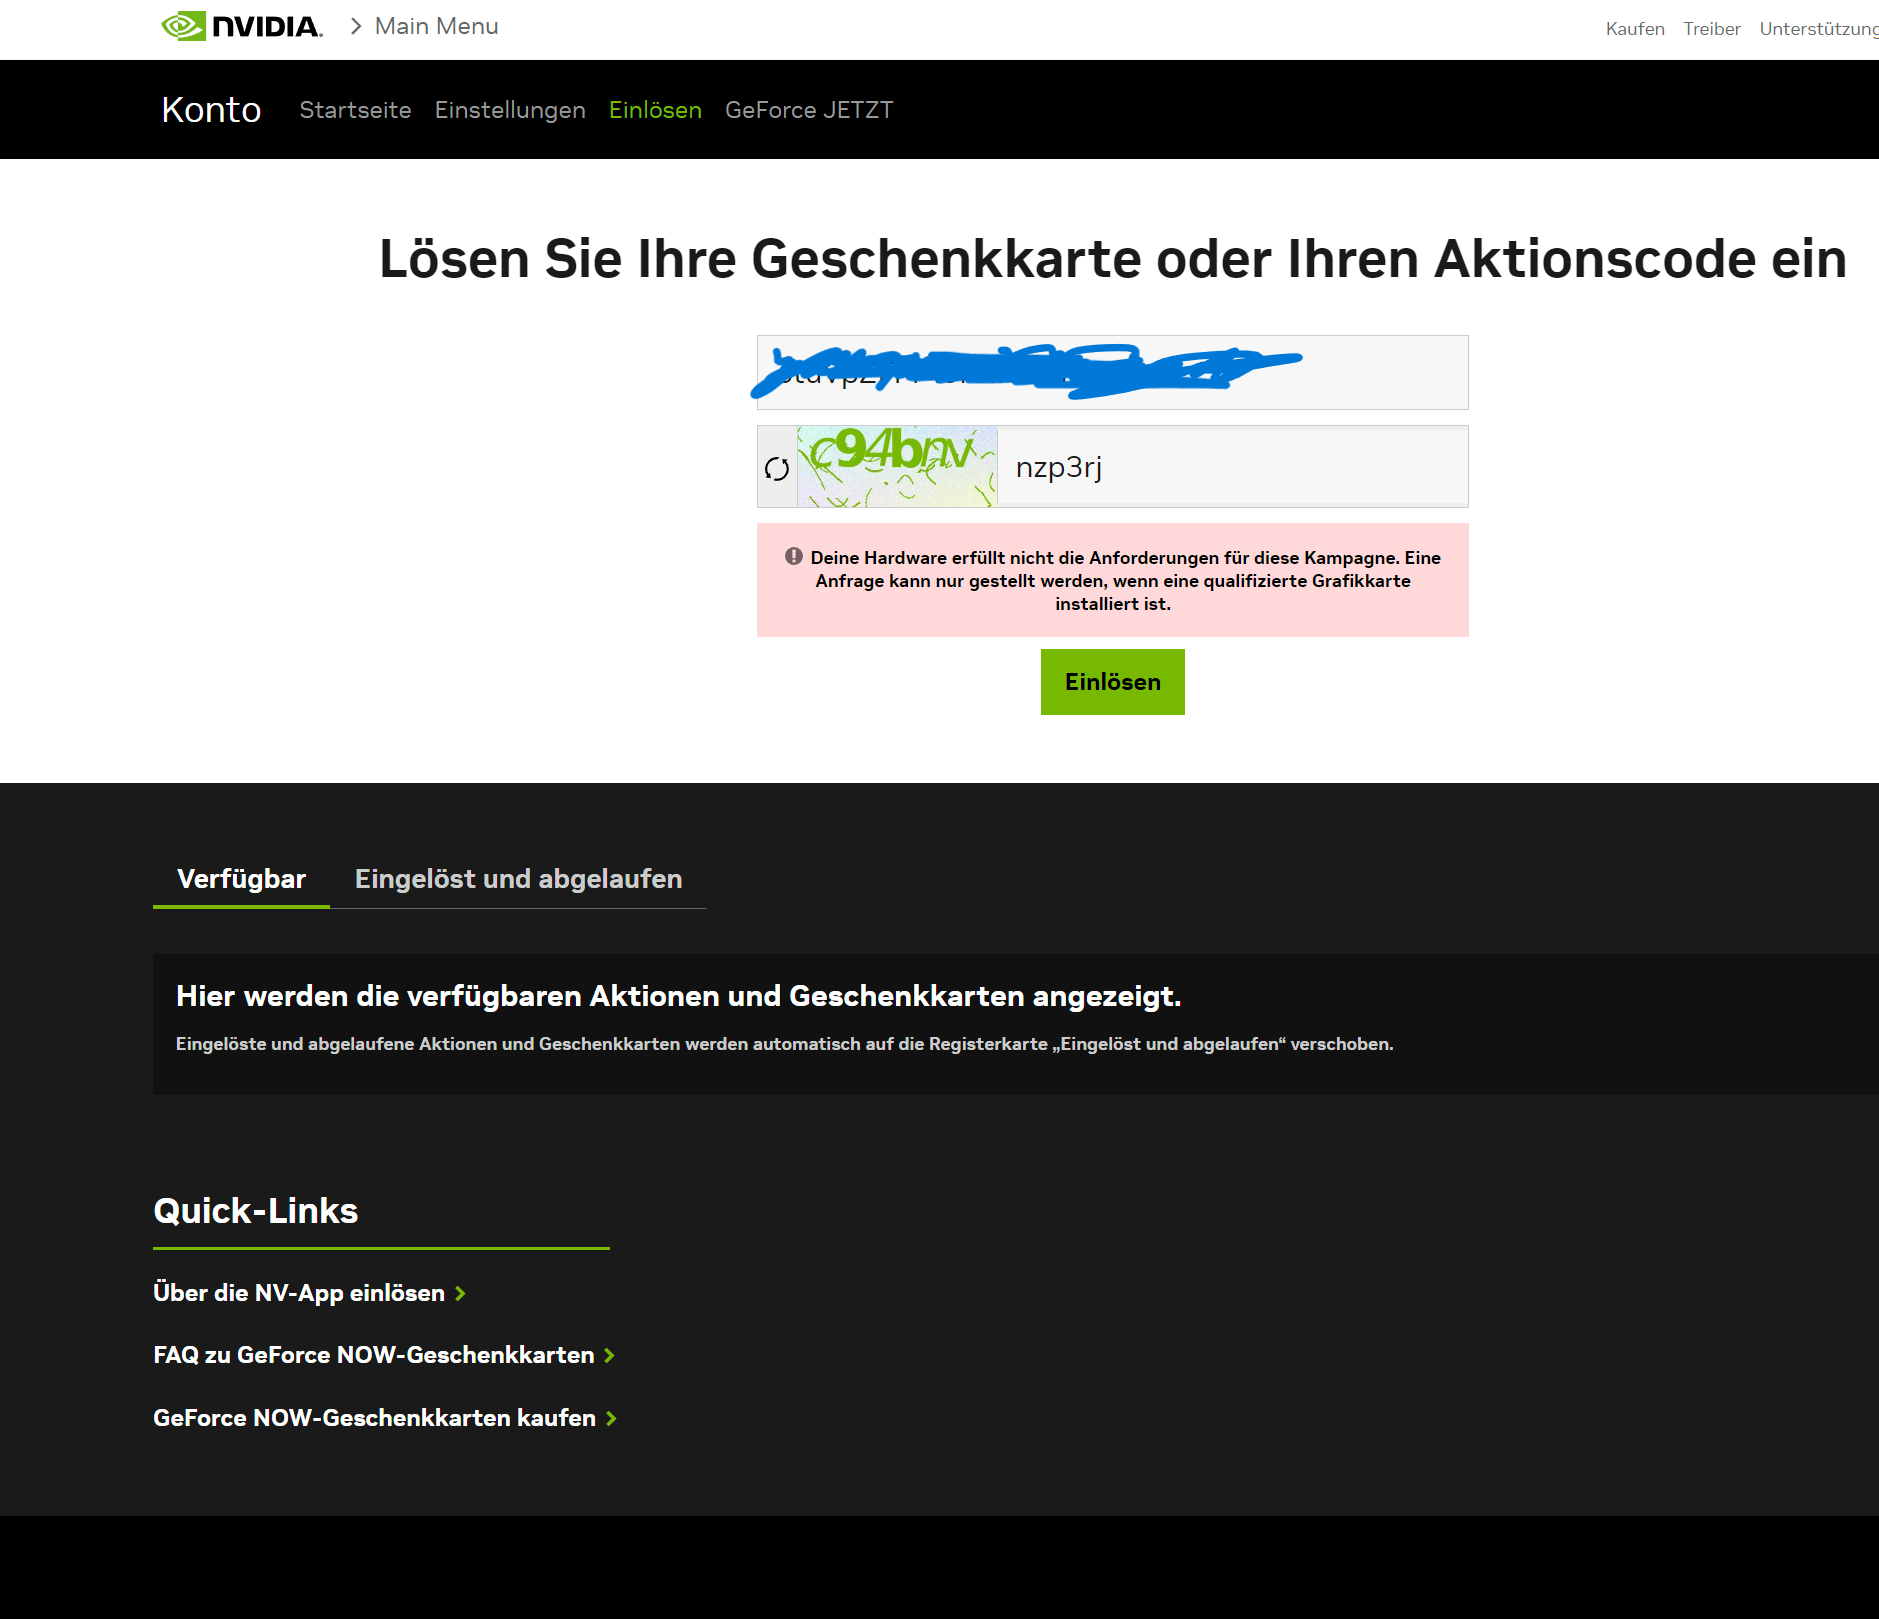The image size is (1879, 1619).
Task: Switch to Verfügbar tab
Action: (x=241, y=879)
